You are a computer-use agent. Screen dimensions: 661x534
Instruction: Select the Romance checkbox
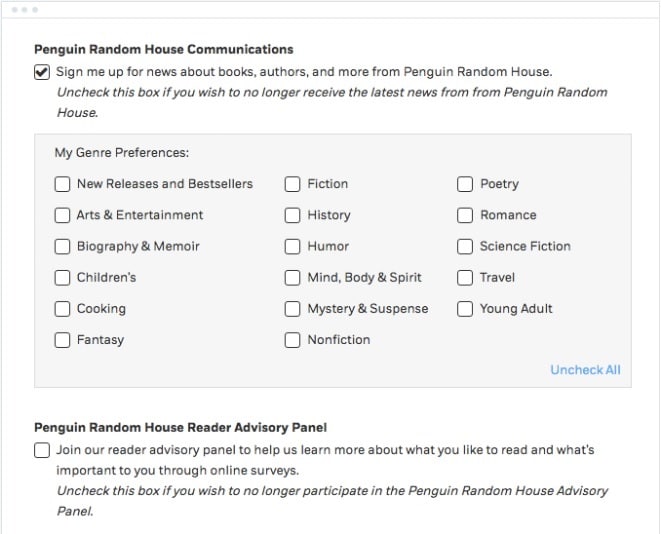tap(465, 215)
